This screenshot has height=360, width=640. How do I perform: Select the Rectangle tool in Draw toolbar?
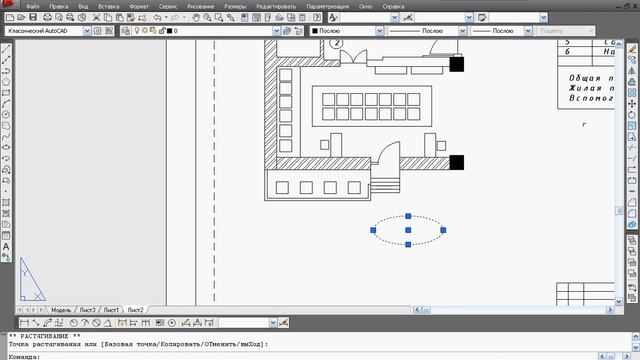(x=6, y=93)
